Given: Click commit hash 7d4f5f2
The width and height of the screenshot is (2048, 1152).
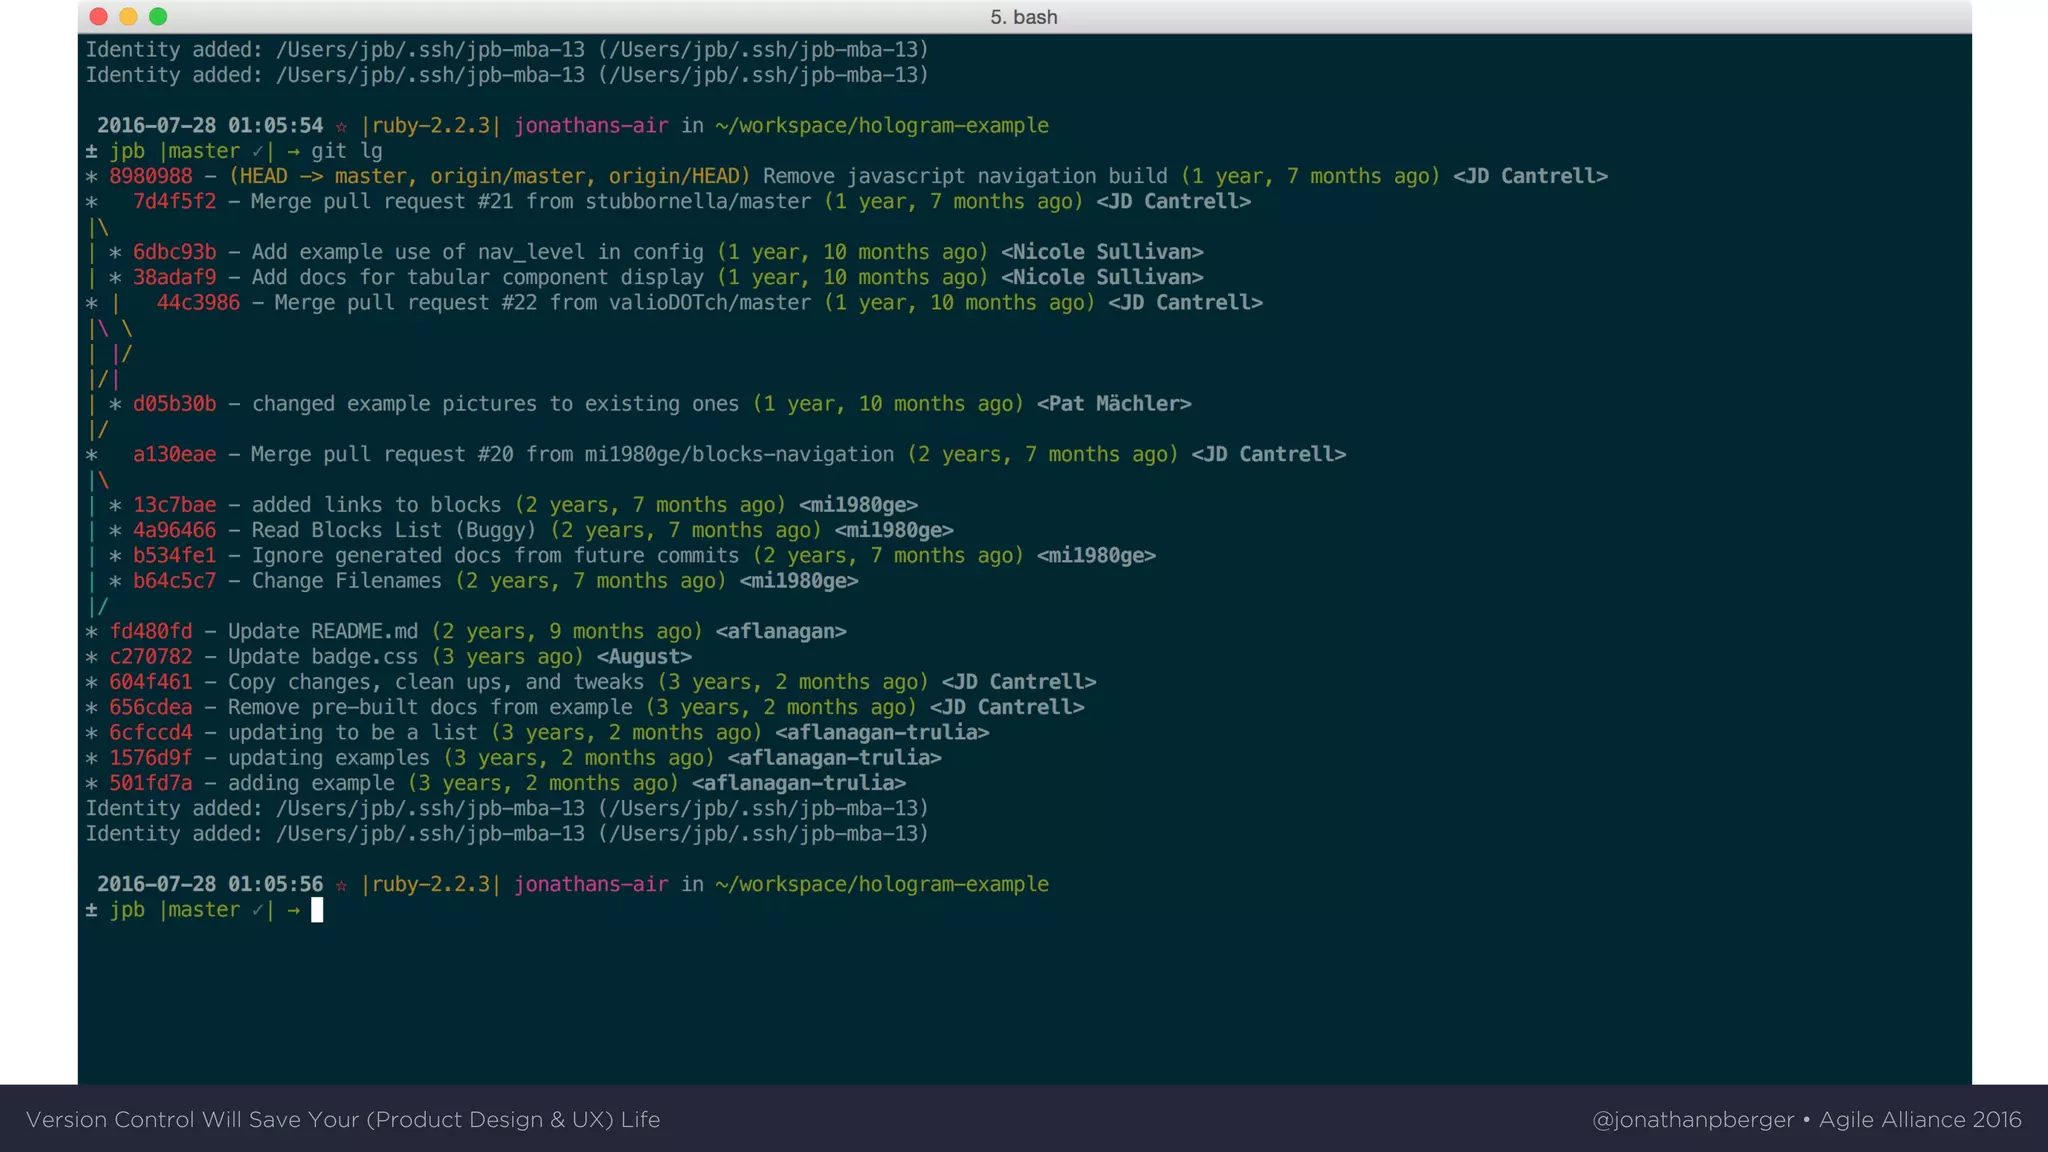Looking at the screenshot, I should click(x=174, y=201).
